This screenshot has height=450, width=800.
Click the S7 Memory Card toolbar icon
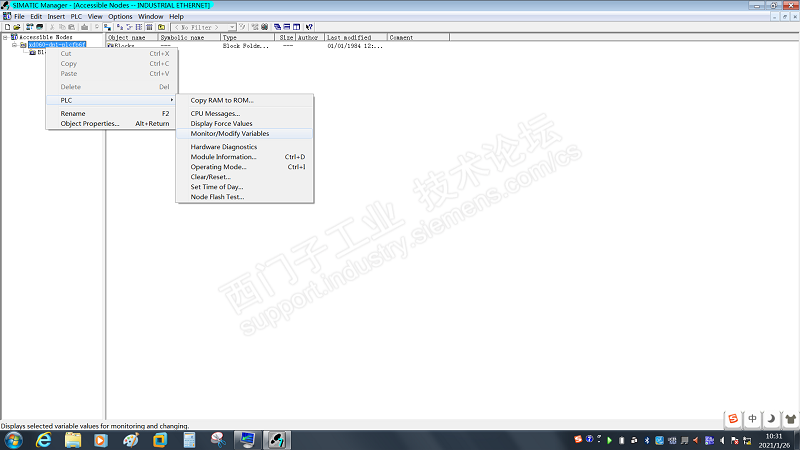[39, 27]
